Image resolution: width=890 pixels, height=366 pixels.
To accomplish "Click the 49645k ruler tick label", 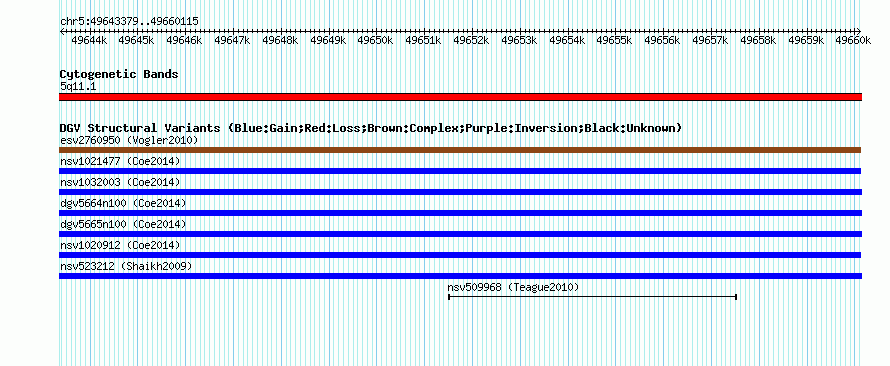I will click(x=136, y=40).
